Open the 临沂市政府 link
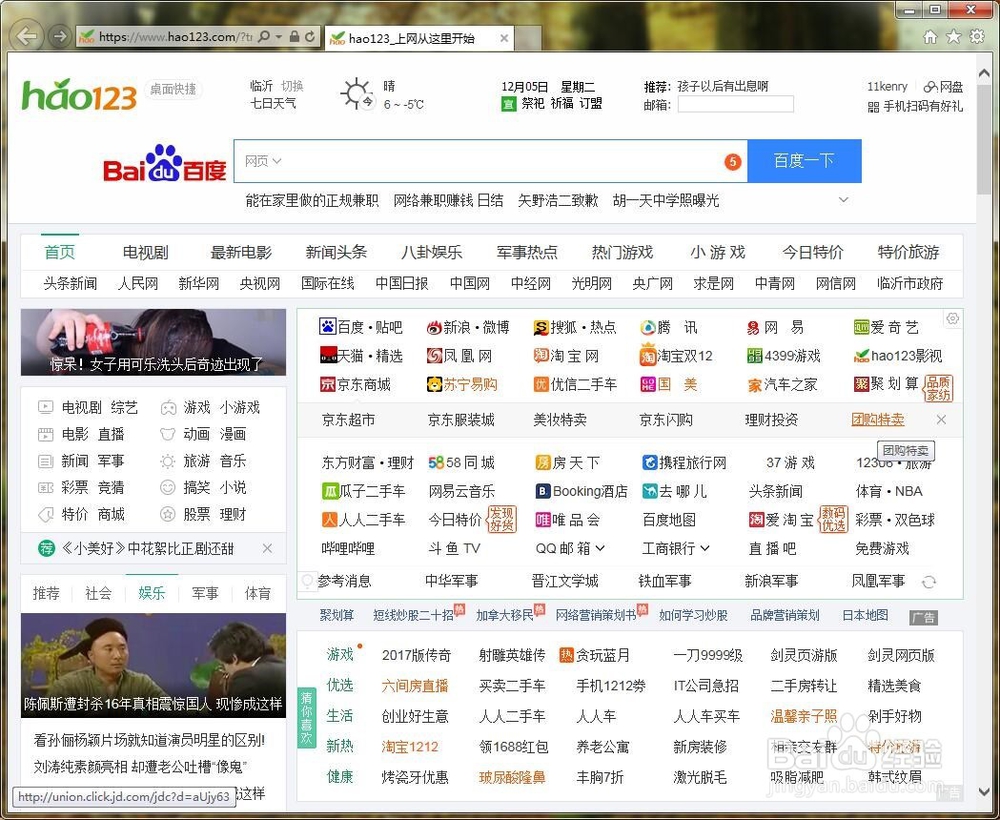Image resolution: width=1000 pixels, height=820 pixels. pos(909,283)
